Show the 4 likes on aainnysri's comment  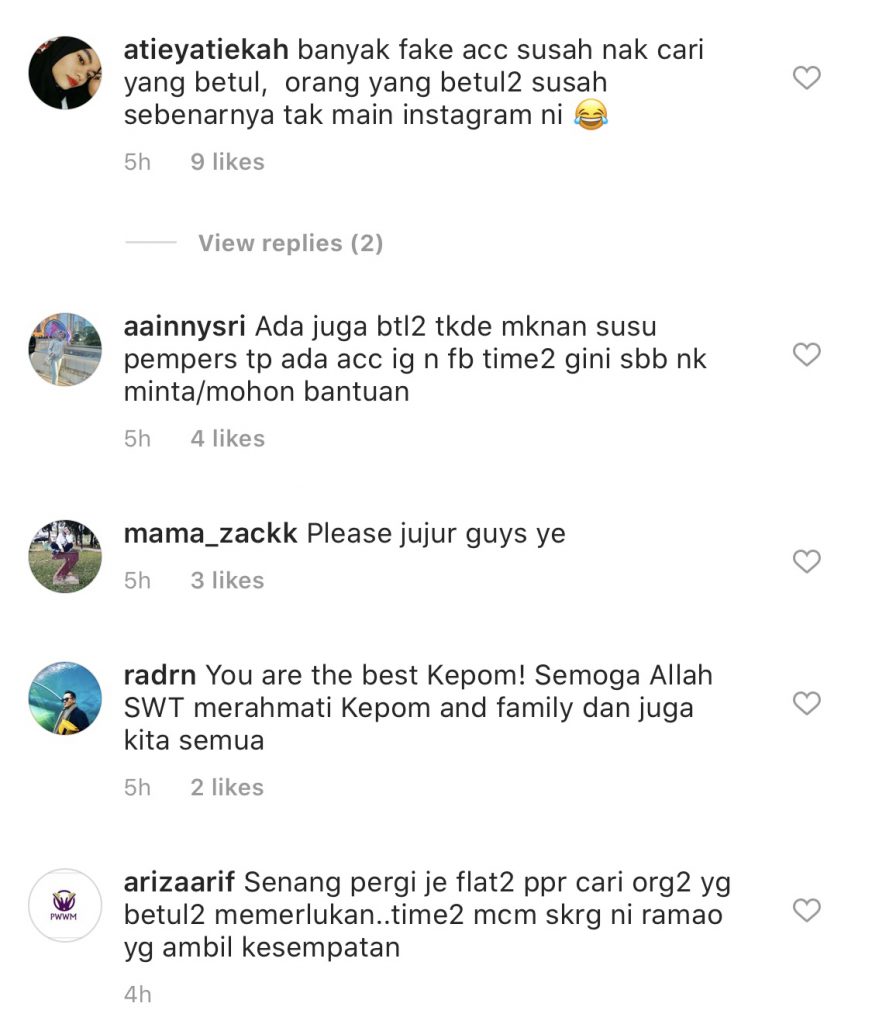(x=227, y=439)
